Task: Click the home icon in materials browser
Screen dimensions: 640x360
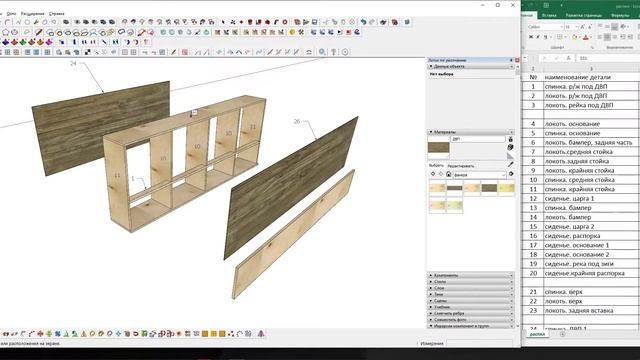Action: [448, 174]
